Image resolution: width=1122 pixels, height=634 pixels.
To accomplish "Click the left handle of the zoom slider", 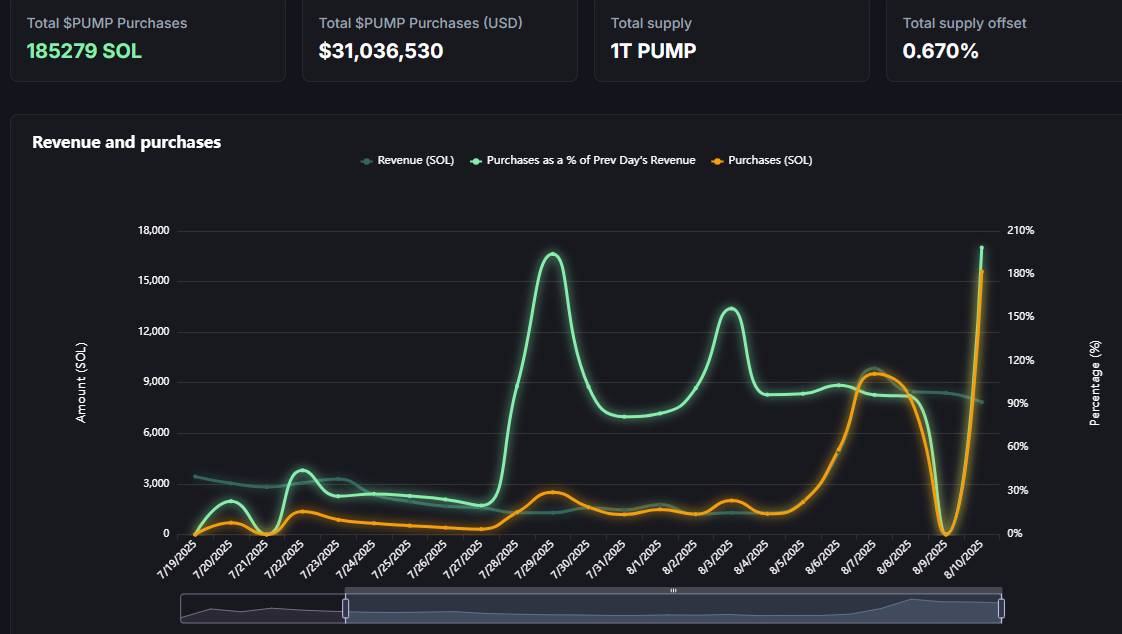I will tap(346, 608).
